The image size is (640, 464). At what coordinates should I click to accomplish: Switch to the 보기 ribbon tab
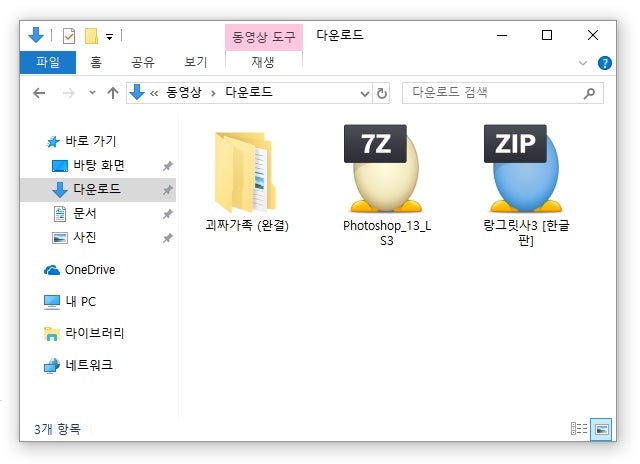(196, 62)
